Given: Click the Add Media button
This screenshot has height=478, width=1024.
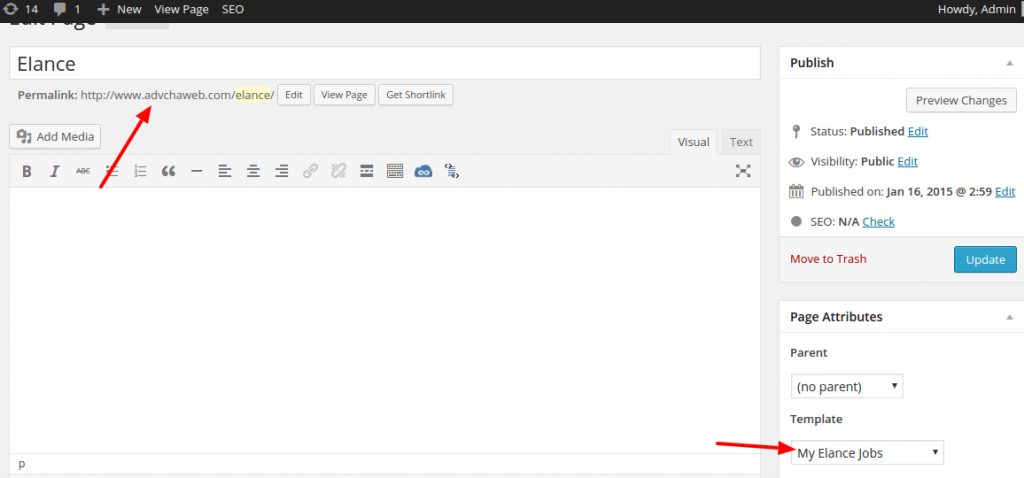Looking at the screenshot, I should coord(56,137).
